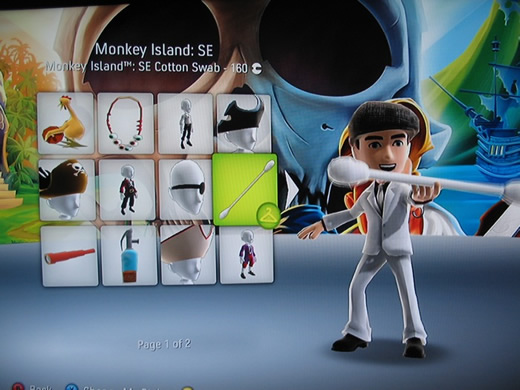Select the blue seltzer bottle item
This screenshot has height=390, width=520.
pyautogui.click(x=129, y=256)
